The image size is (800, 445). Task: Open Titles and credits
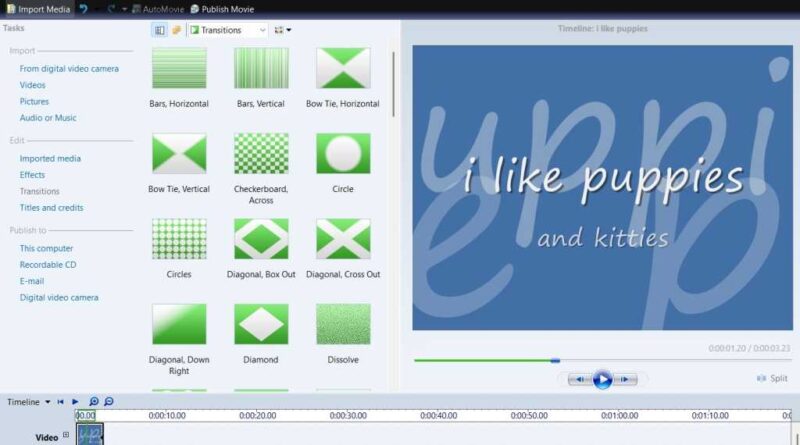[x=52, y=207]
